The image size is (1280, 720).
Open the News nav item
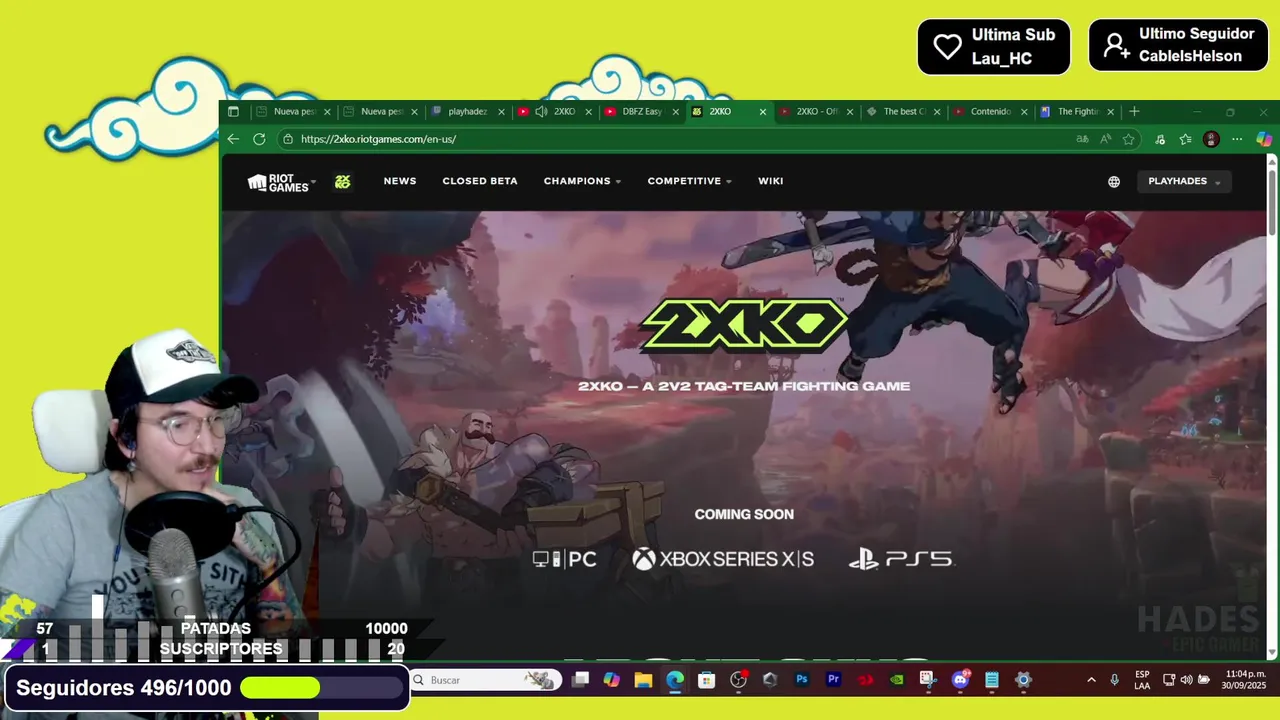[x=400, y=181]
